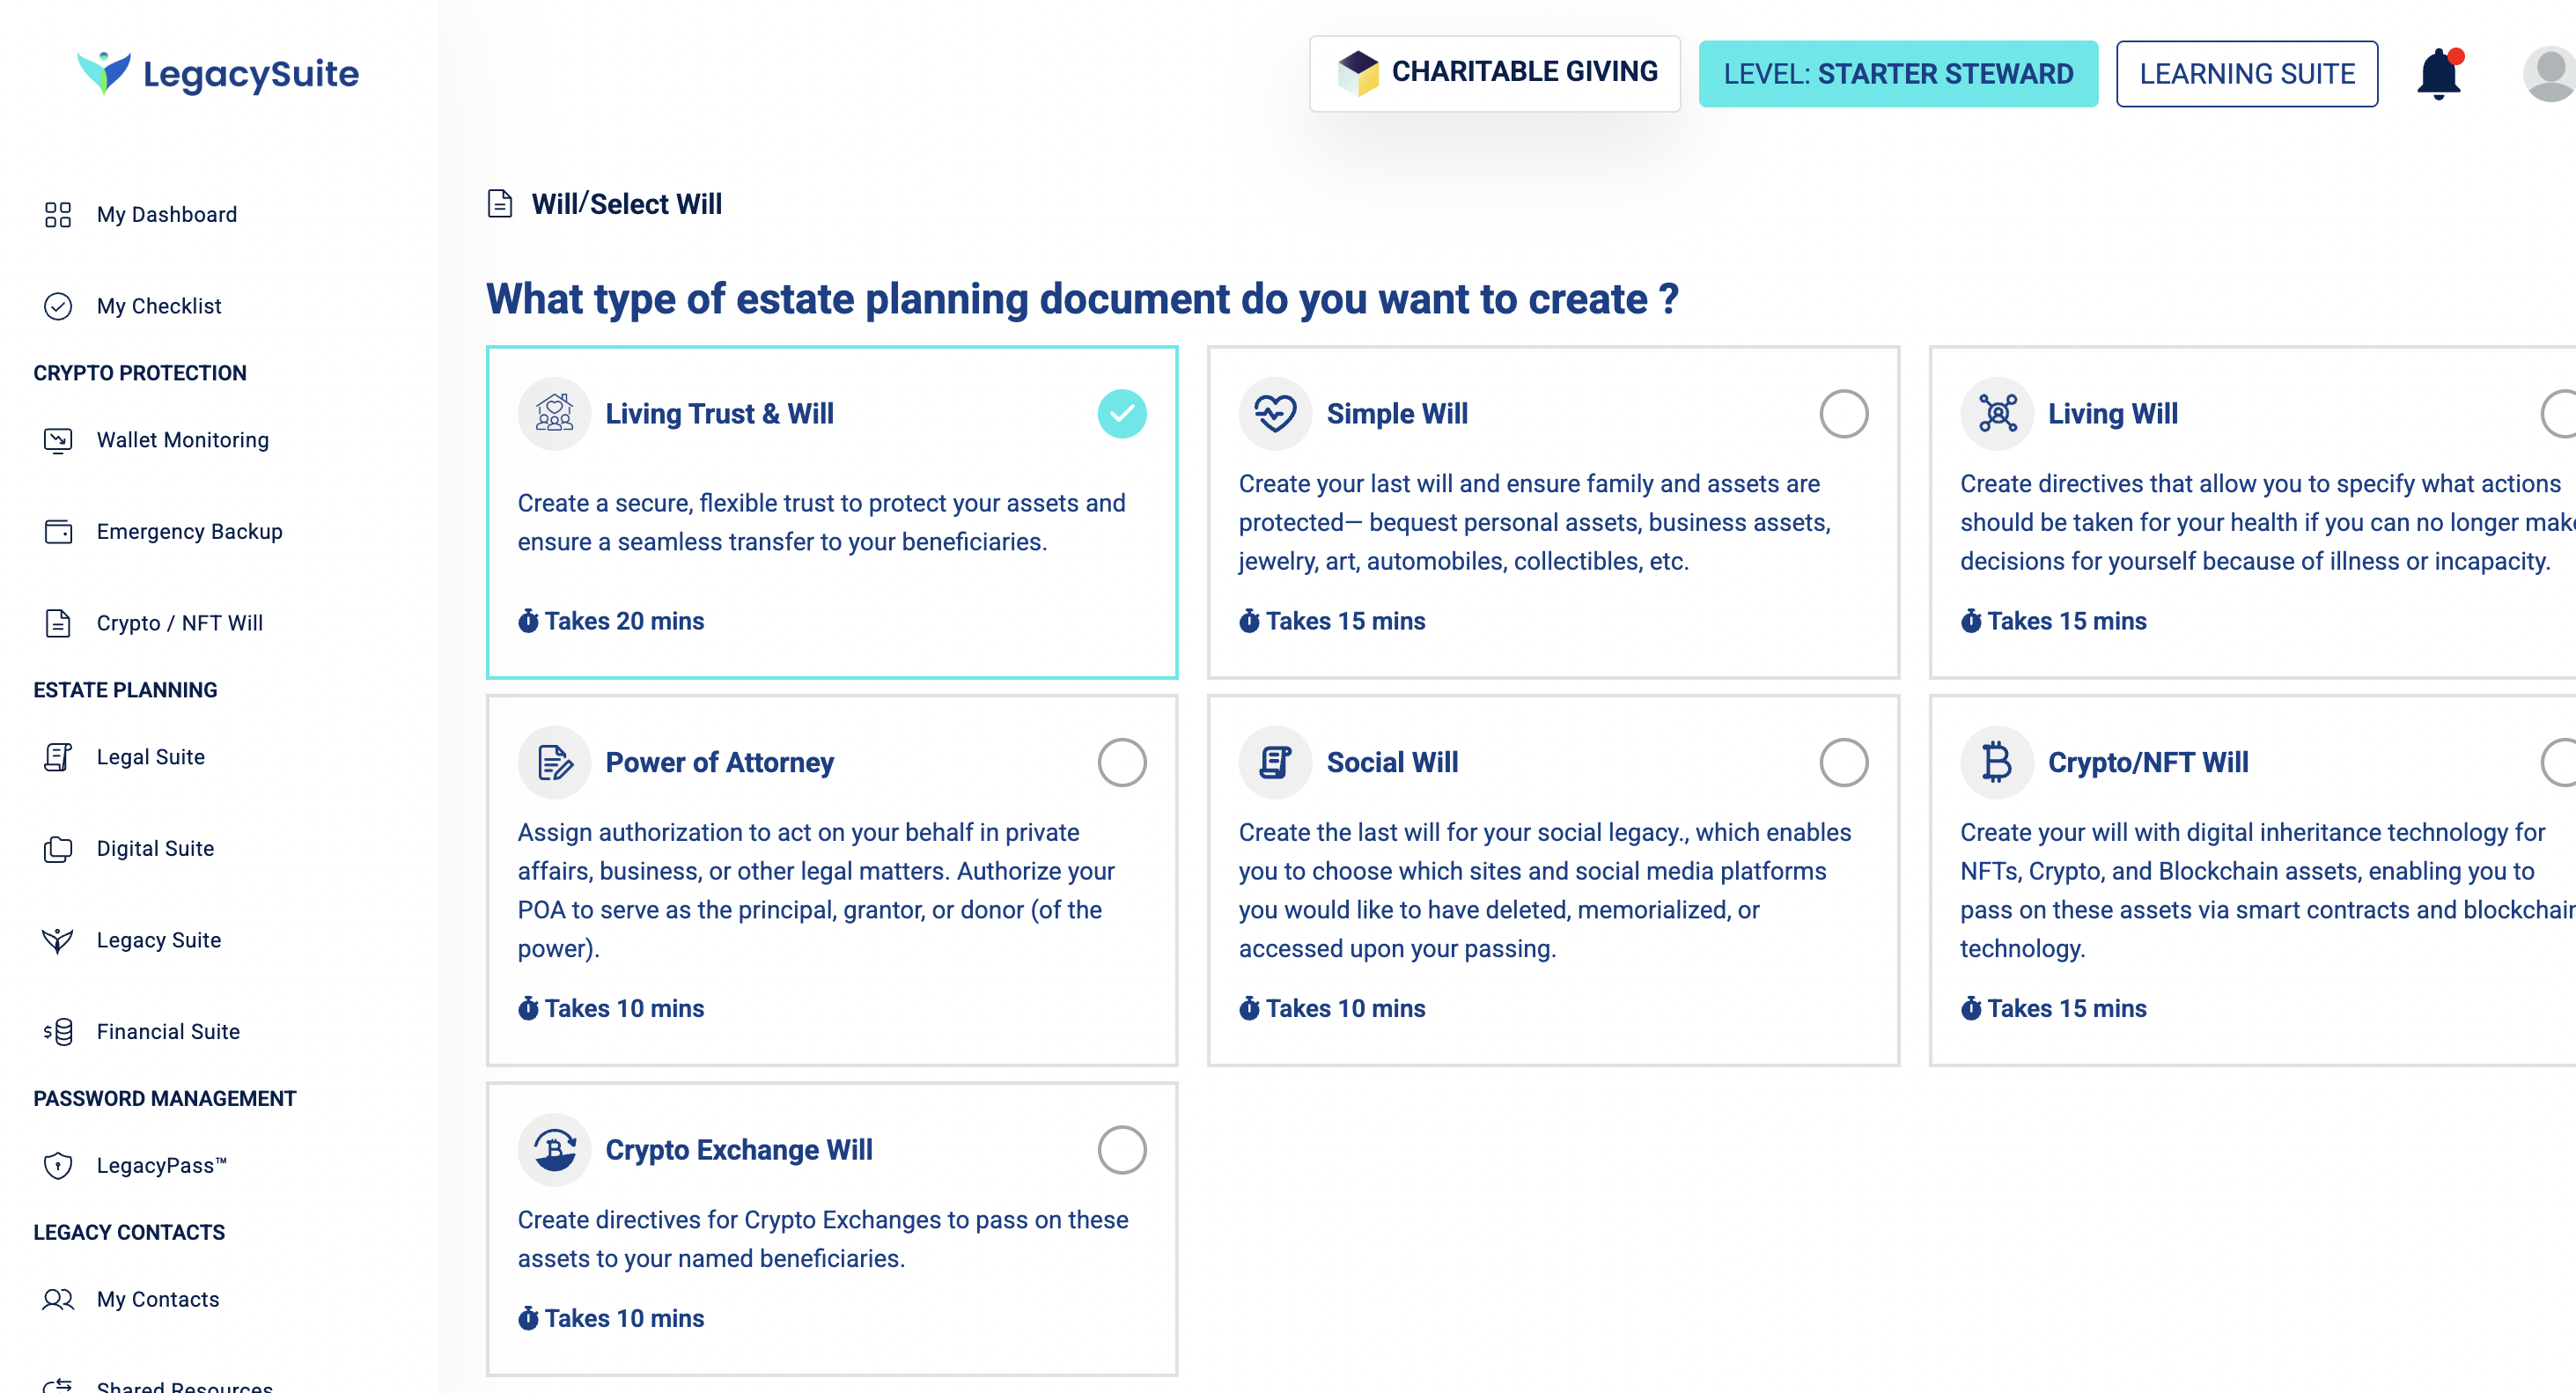Click the Living Trust & Will family icon
2576x1393 pixels.
pyautogui.click(x=554, y=413)
